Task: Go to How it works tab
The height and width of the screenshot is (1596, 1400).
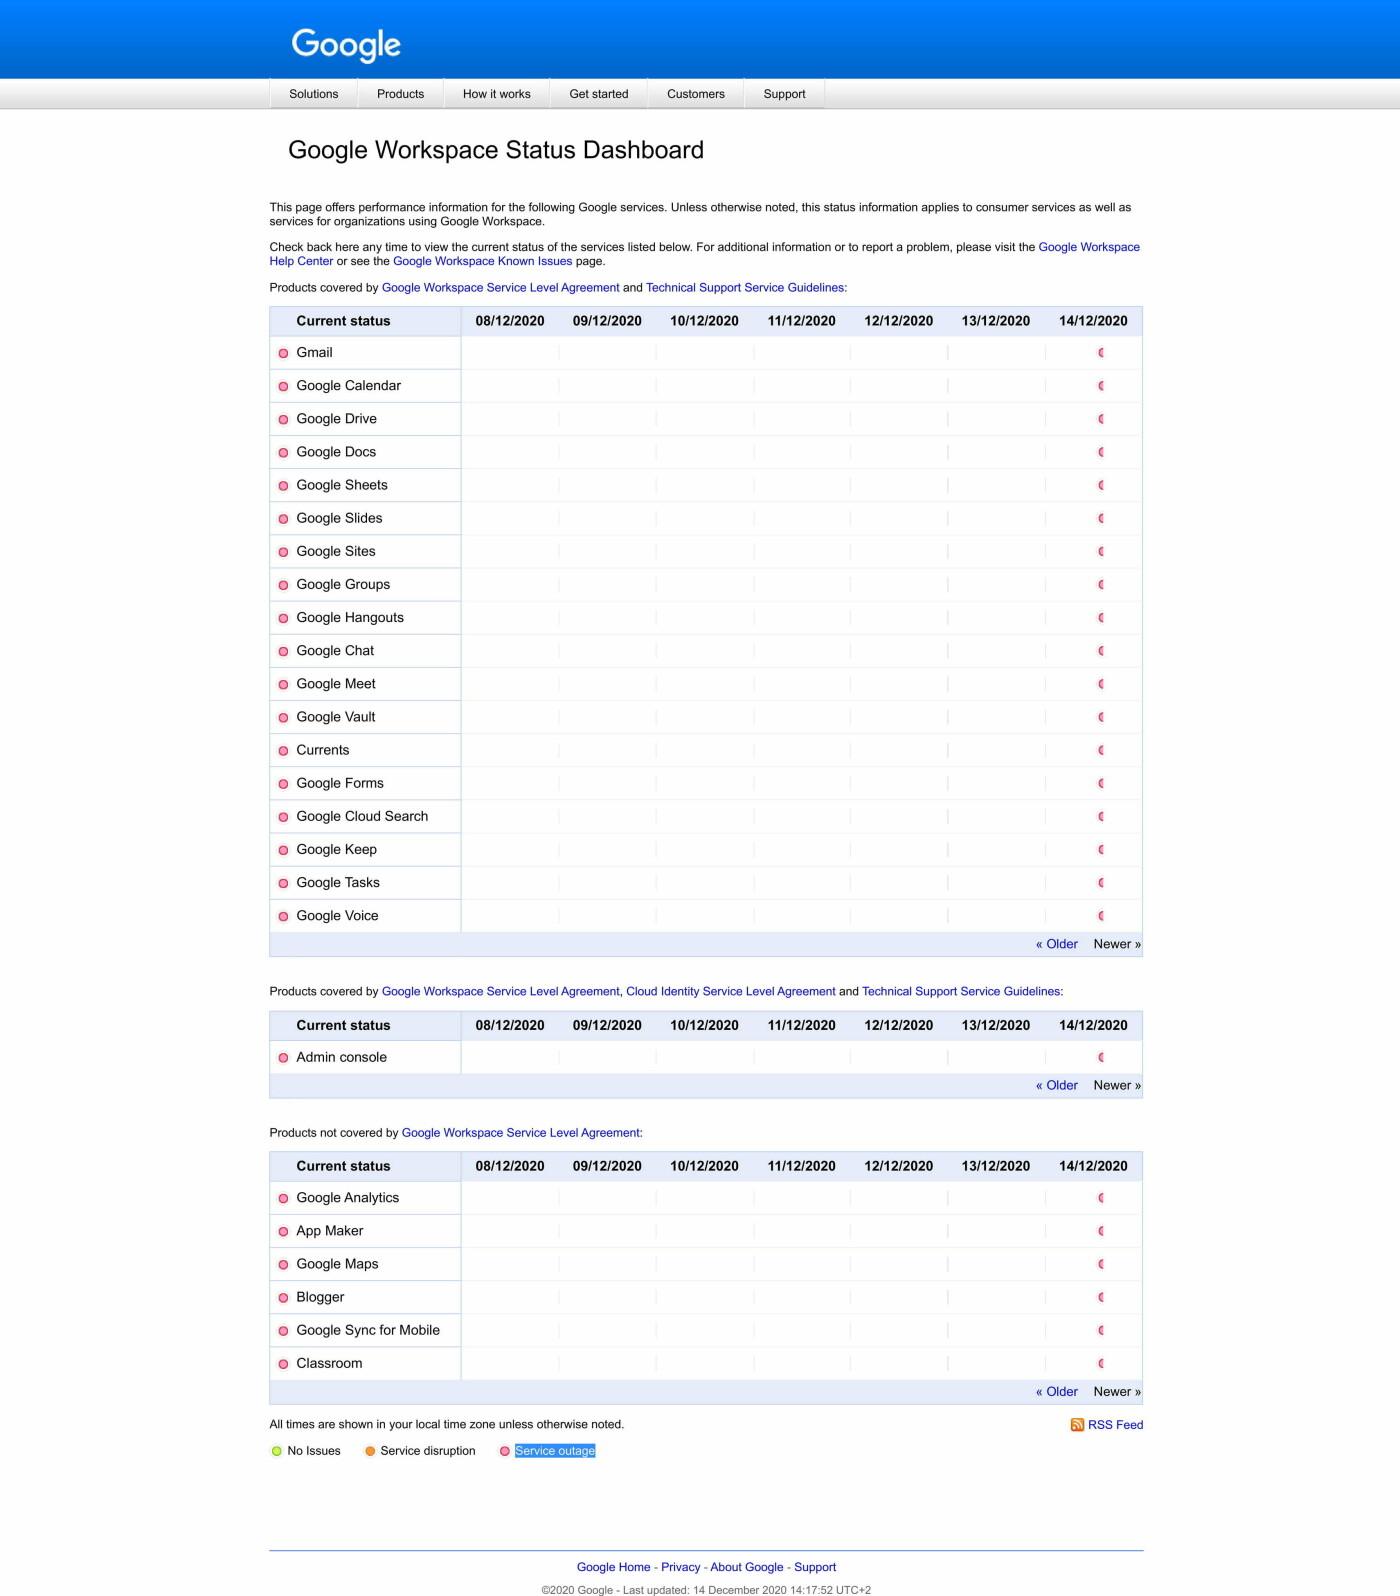Action: [x=497, y=94]
